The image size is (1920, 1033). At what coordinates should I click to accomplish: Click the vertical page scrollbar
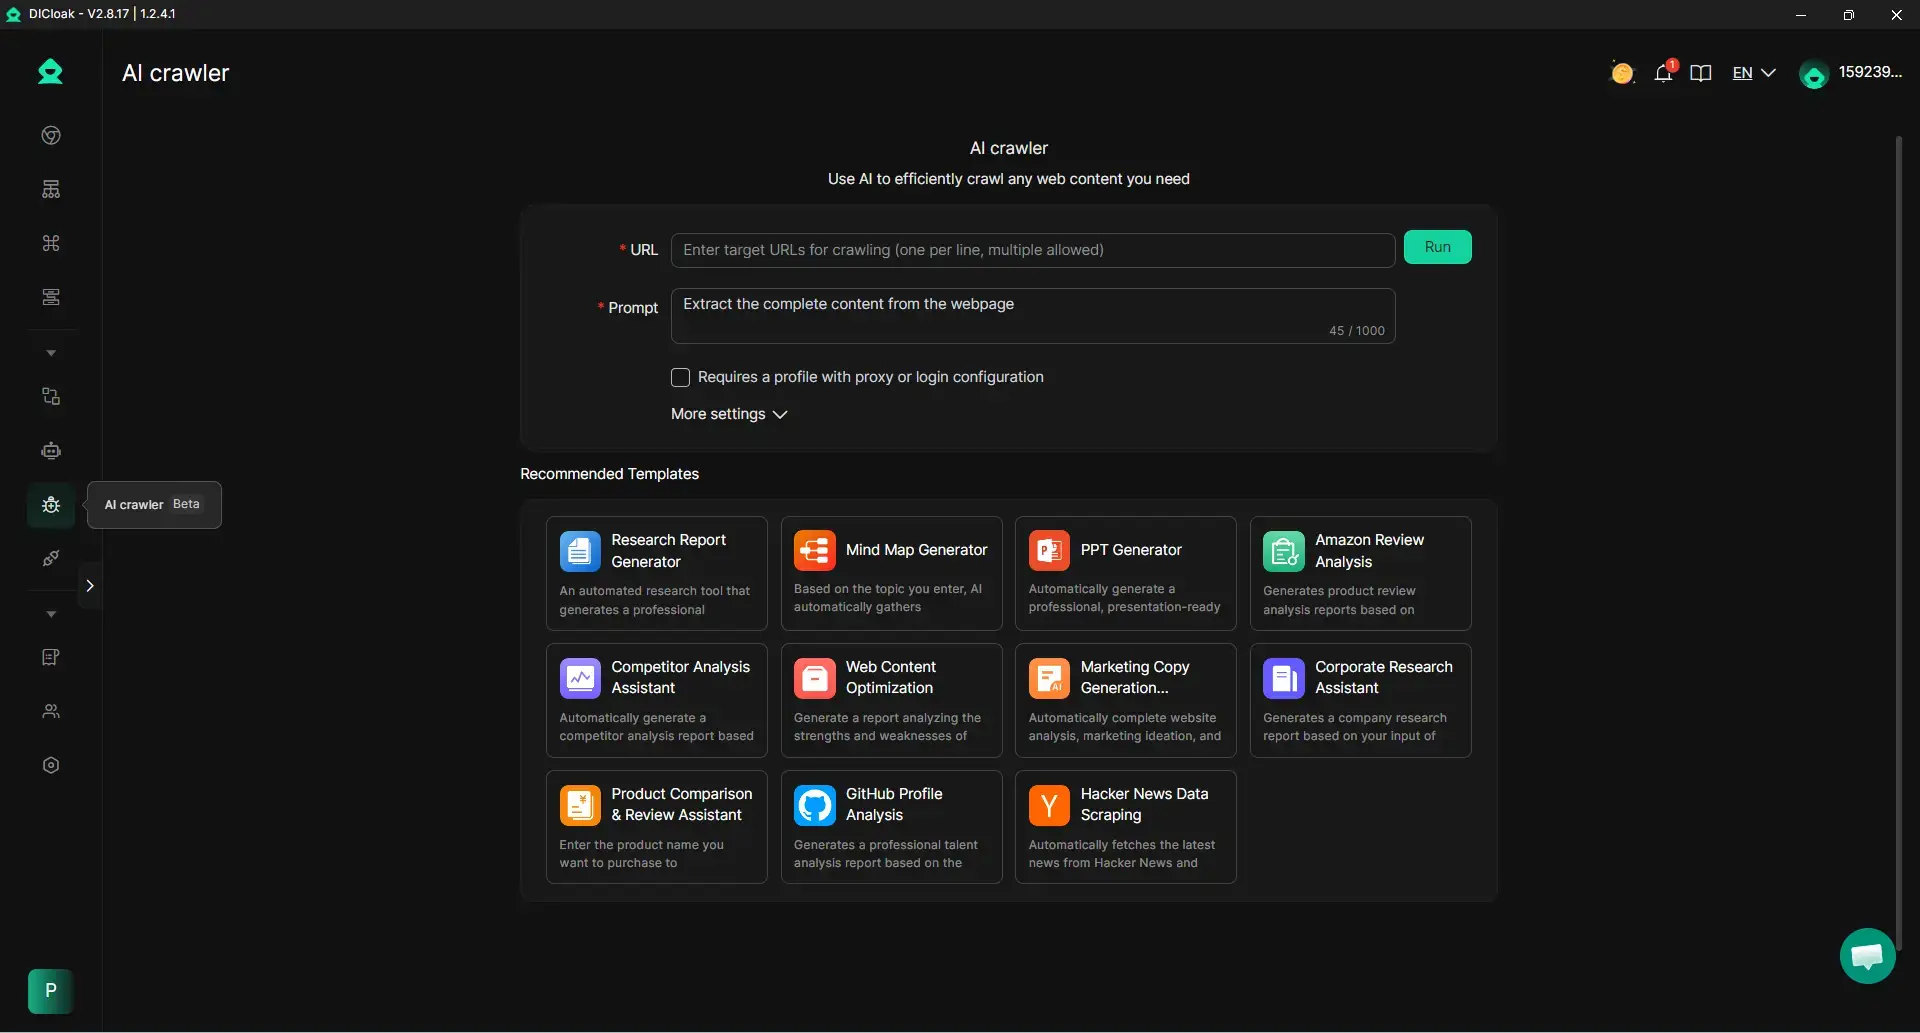[1898, 540]
